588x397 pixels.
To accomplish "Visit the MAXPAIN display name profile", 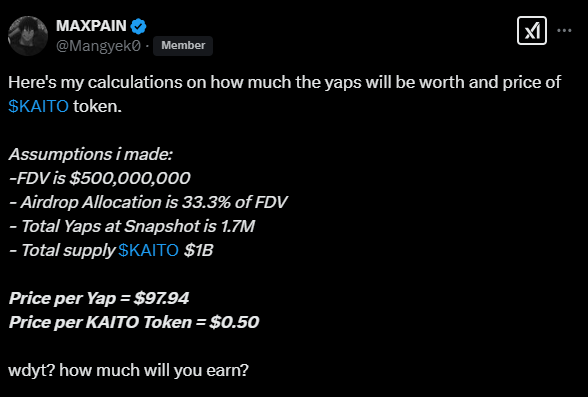I will [x=91, y=26].
